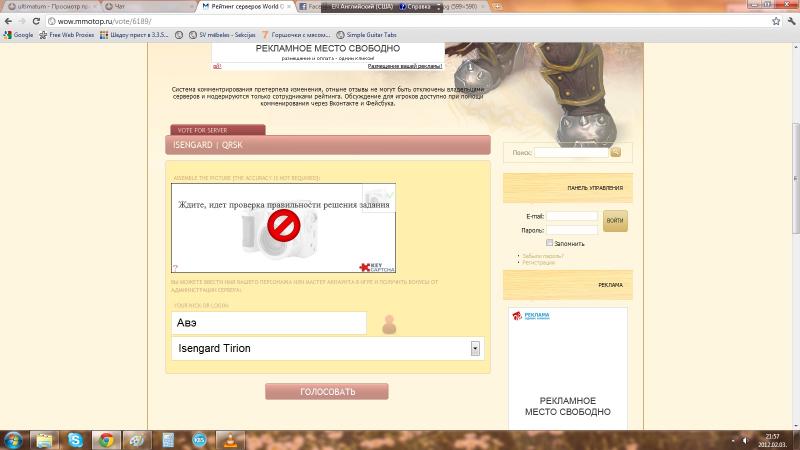Click the Пароль password field
800x450 pixels.
tap(571, 230)
